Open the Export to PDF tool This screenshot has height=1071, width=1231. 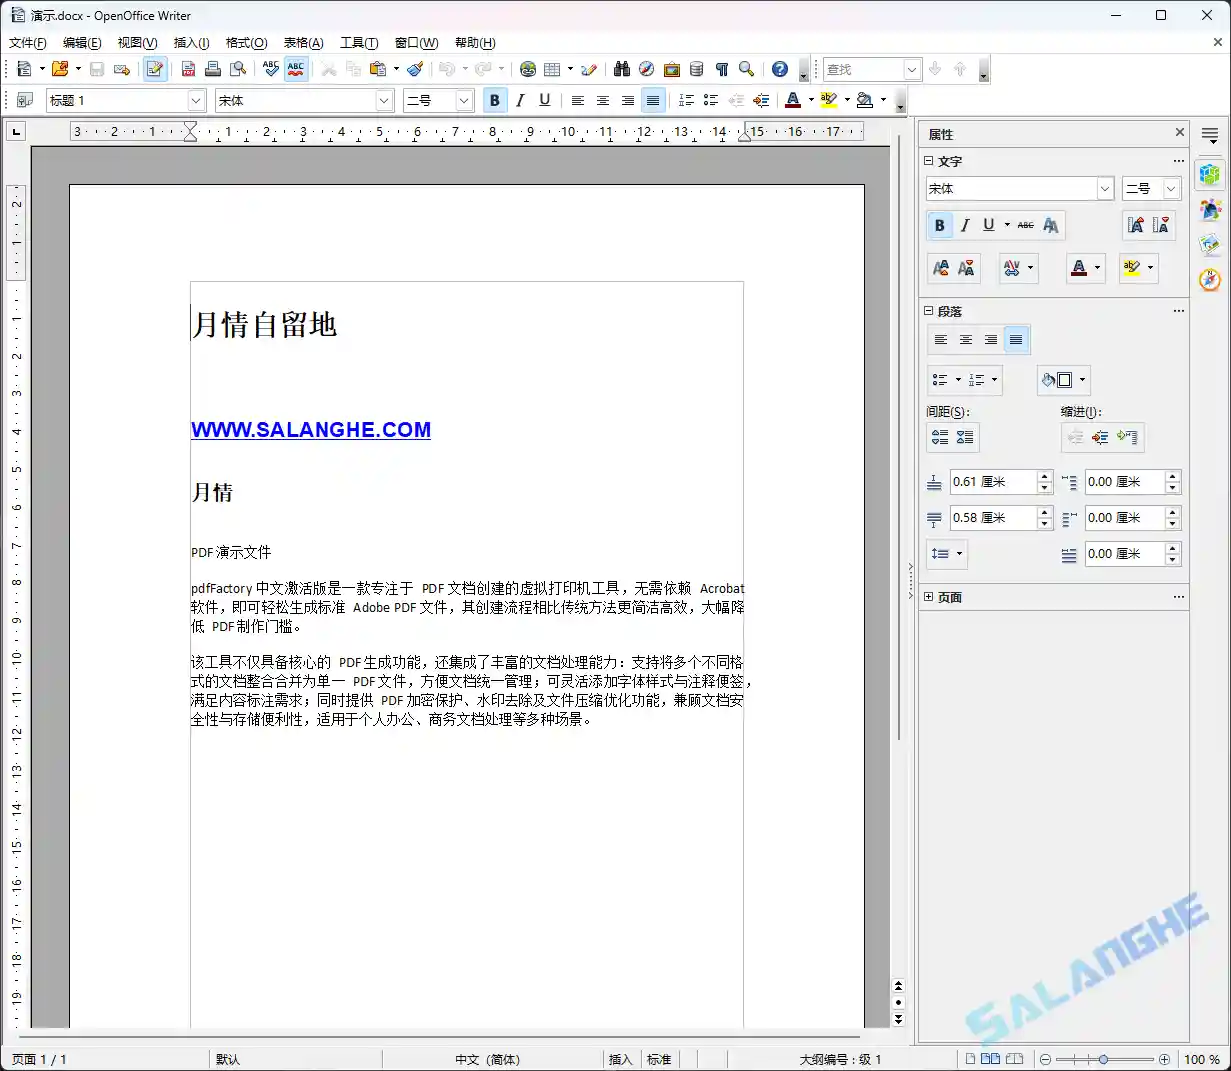pos(188,69)
